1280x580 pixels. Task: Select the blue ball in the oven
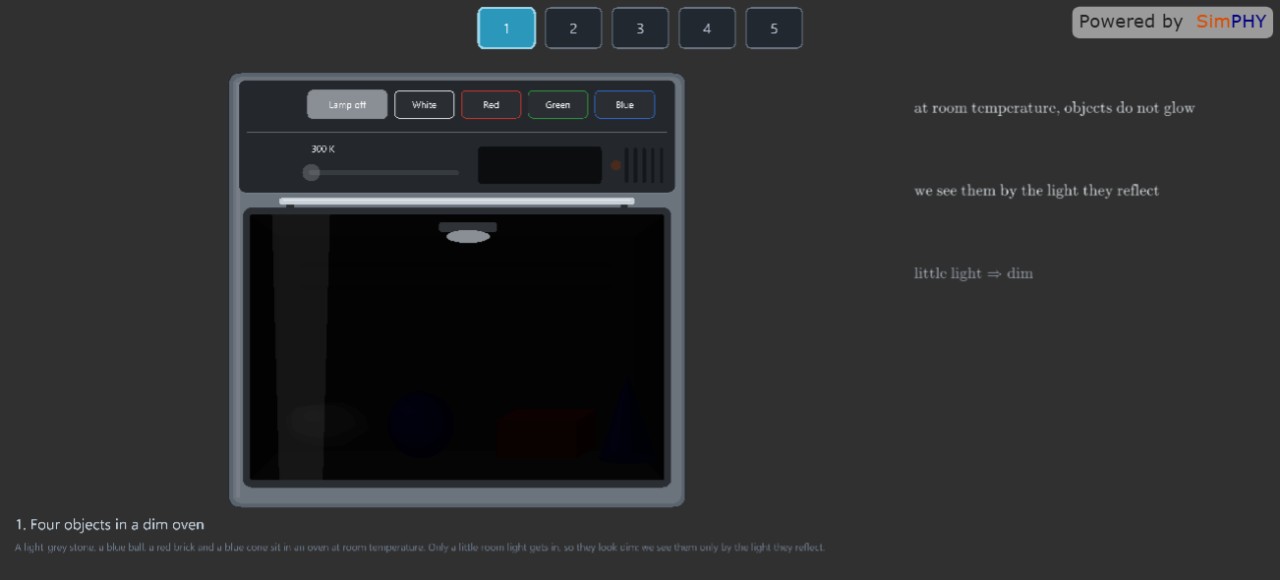pyautogui.click(x=421, y=424)
